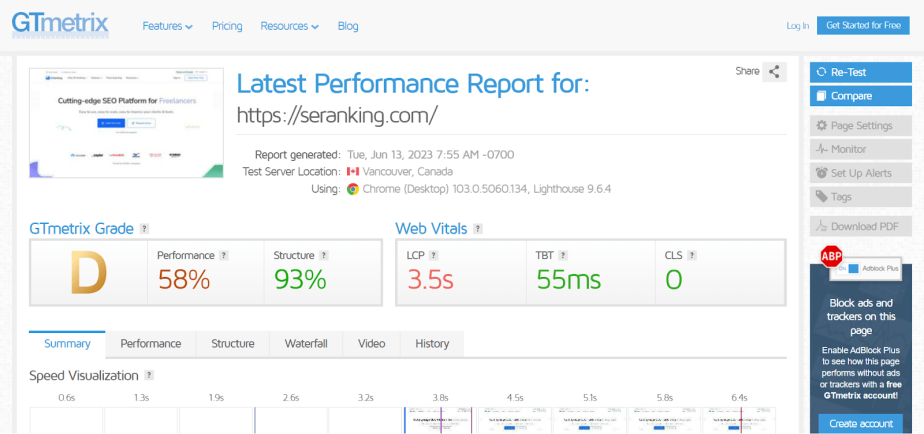Click the TBT help question mark

point(563,255)
